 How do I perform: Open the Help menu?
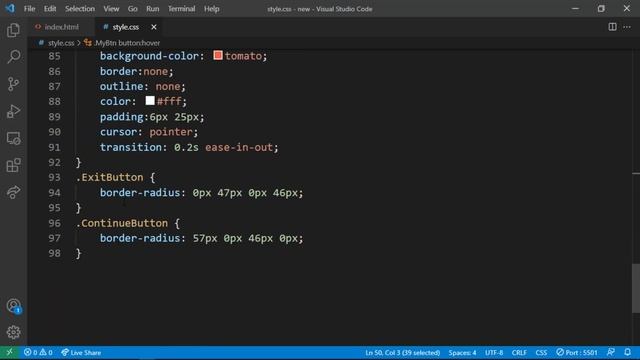click(211, 9)
